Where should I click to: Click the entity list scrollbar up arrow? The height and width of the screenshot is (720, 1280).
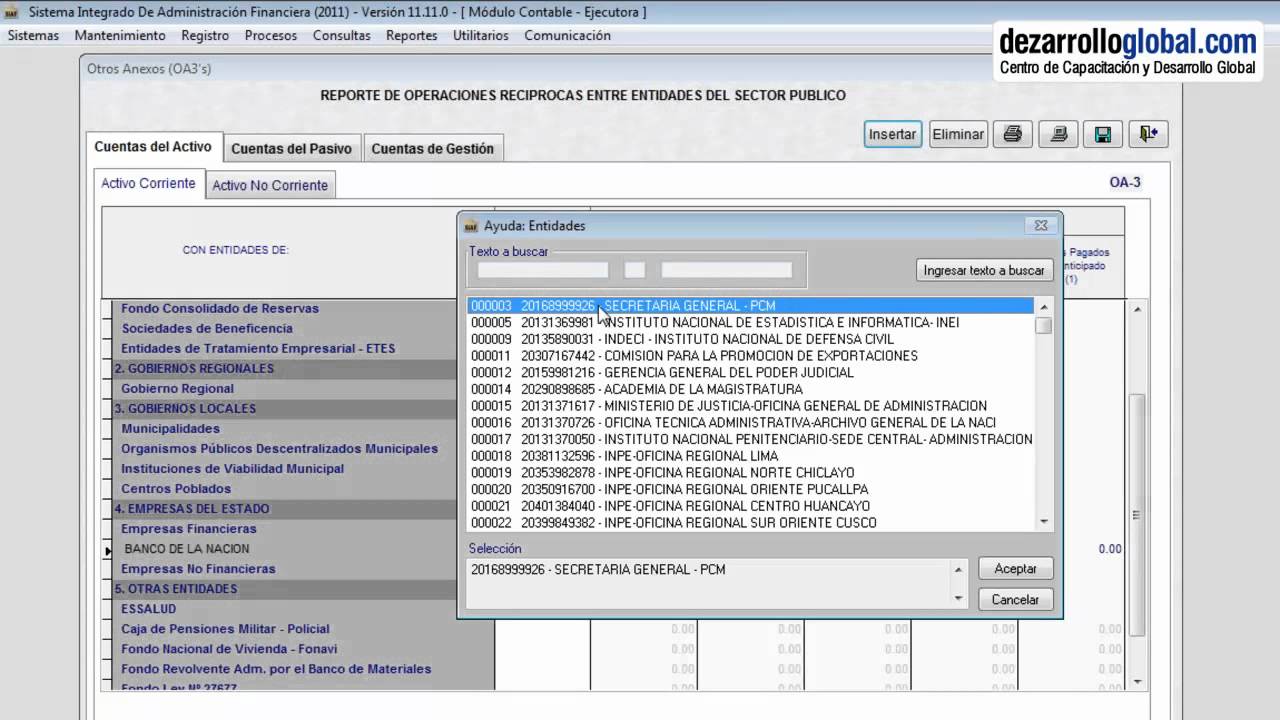(1044, 307)
